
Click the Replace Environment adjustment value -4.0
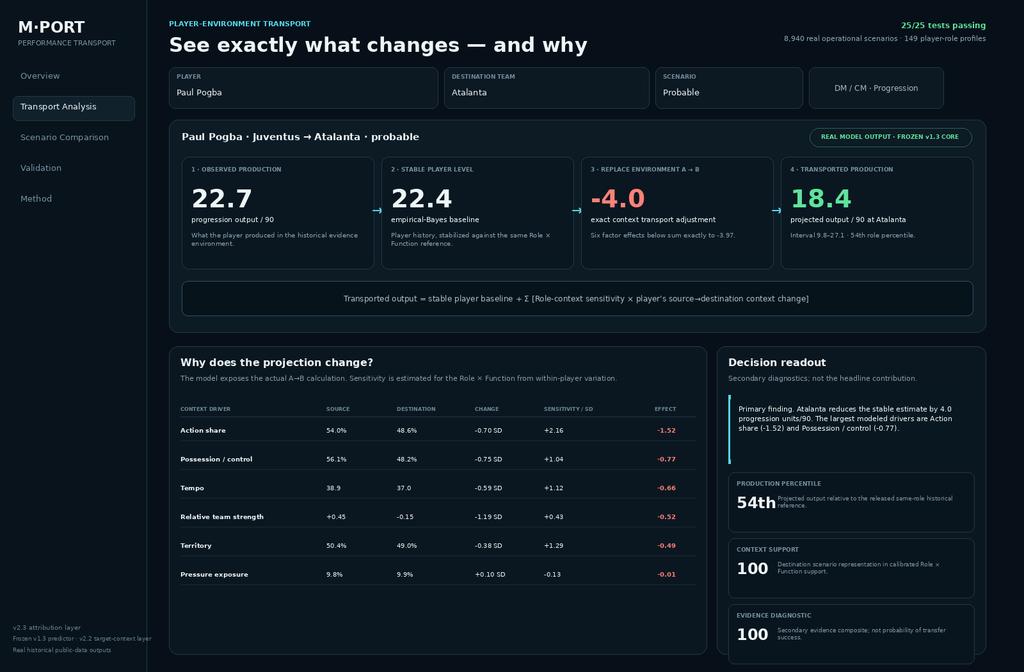(x=617, y=199)
